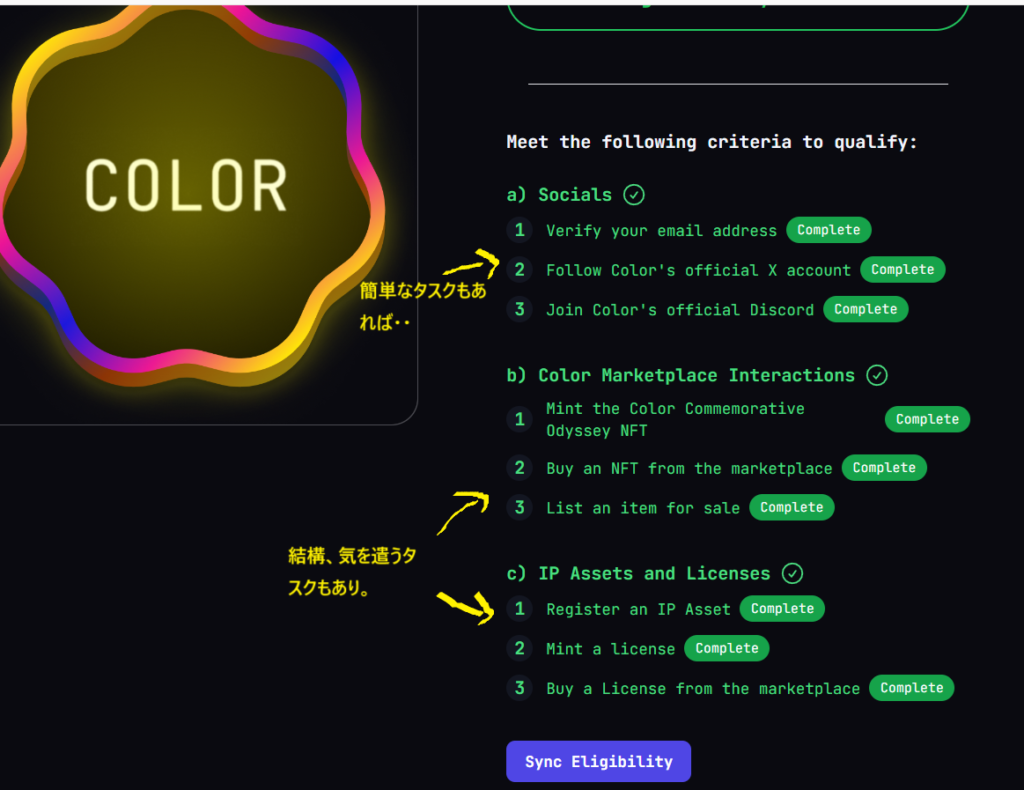Click the Complete badge for Register an IP Asset
Screen dimensions: 1024x790
[x=782, y=609]
